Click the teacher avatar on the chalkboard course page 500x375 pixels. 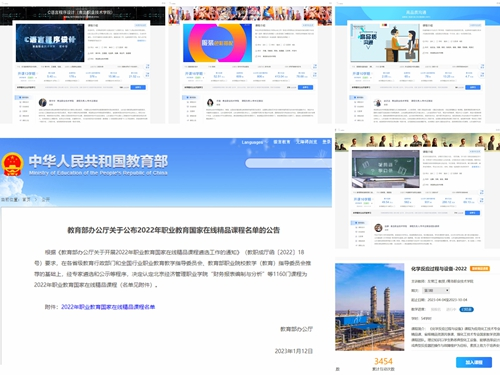click(x=378, y=228)
